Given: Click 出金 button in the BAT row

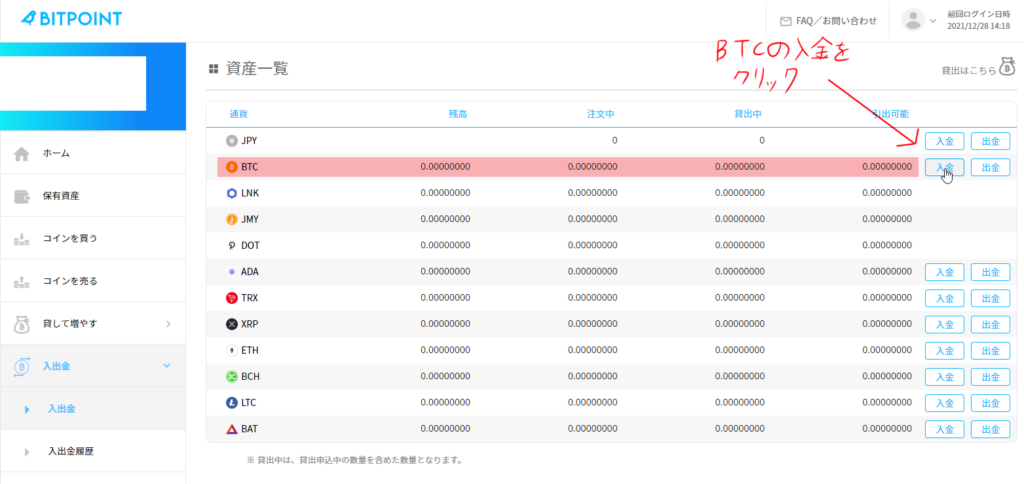Looking at the screenshot, I should click(x=990, y=429).
